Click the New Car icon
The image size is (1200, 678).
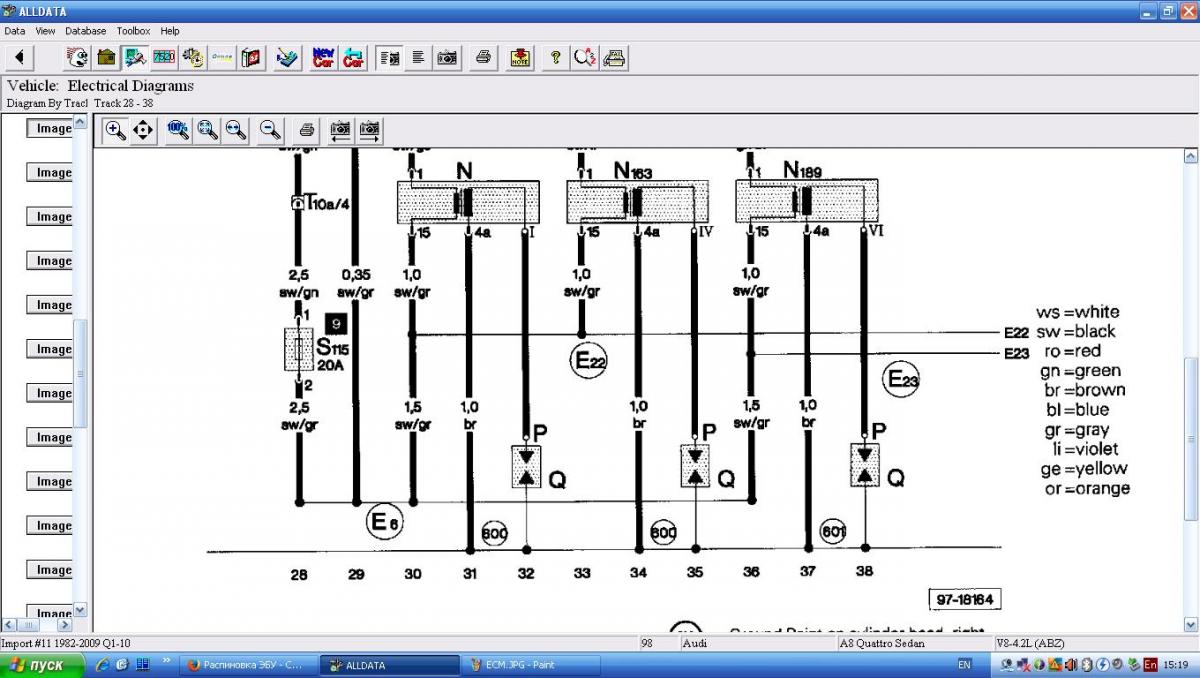coord(324,58)
